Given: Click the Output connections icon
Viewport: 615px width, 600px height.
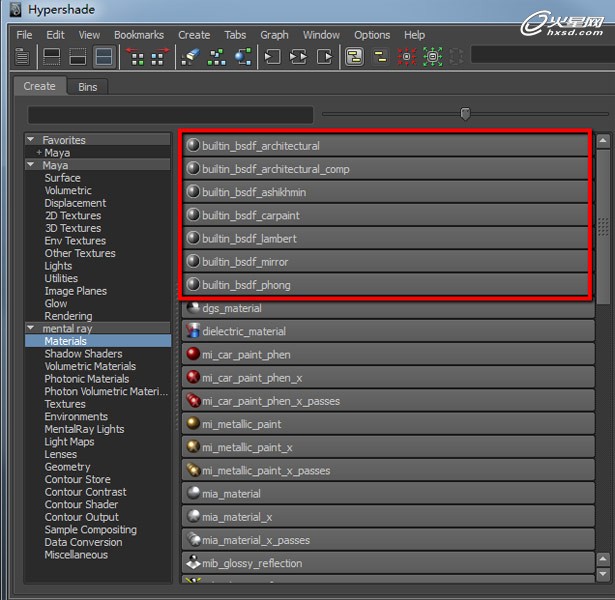Looking at the screenshot, I should point(325,57).
